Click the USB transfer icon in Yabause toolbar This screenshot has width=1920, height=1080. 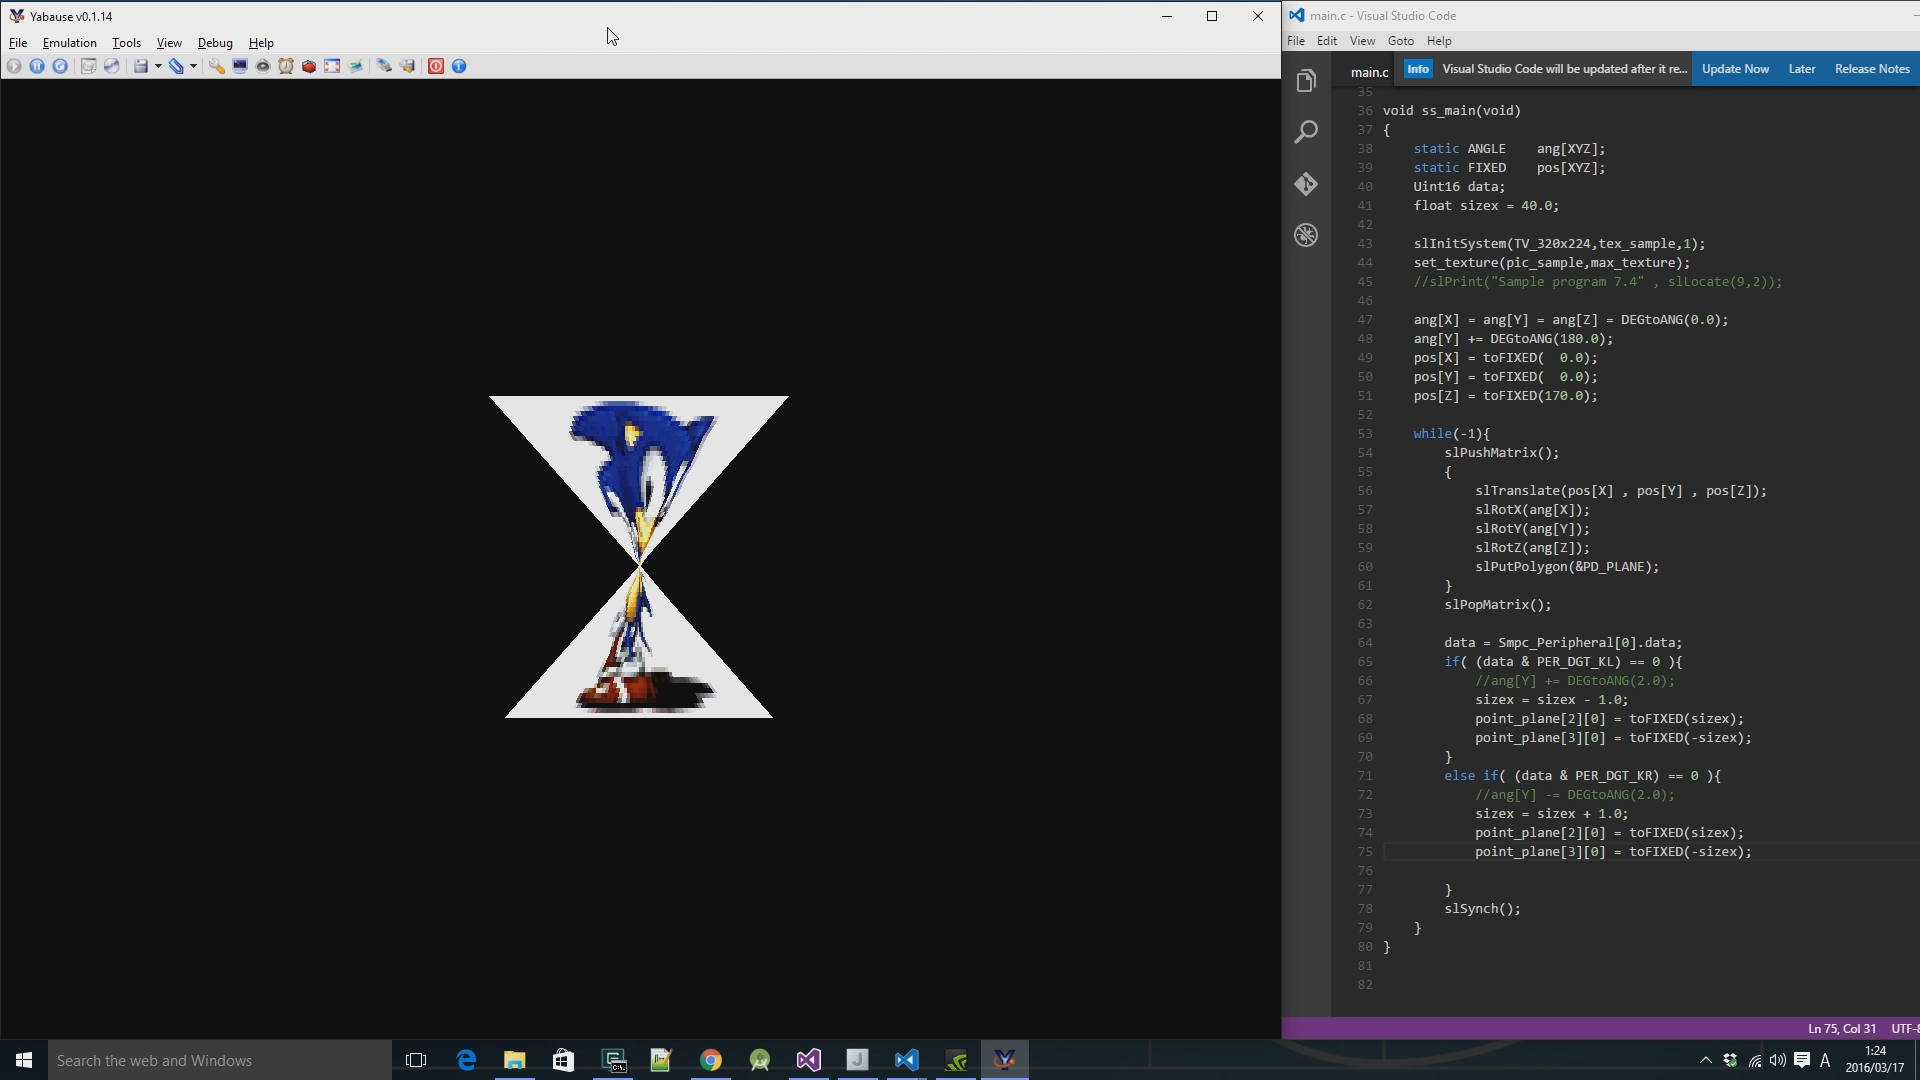384,66
